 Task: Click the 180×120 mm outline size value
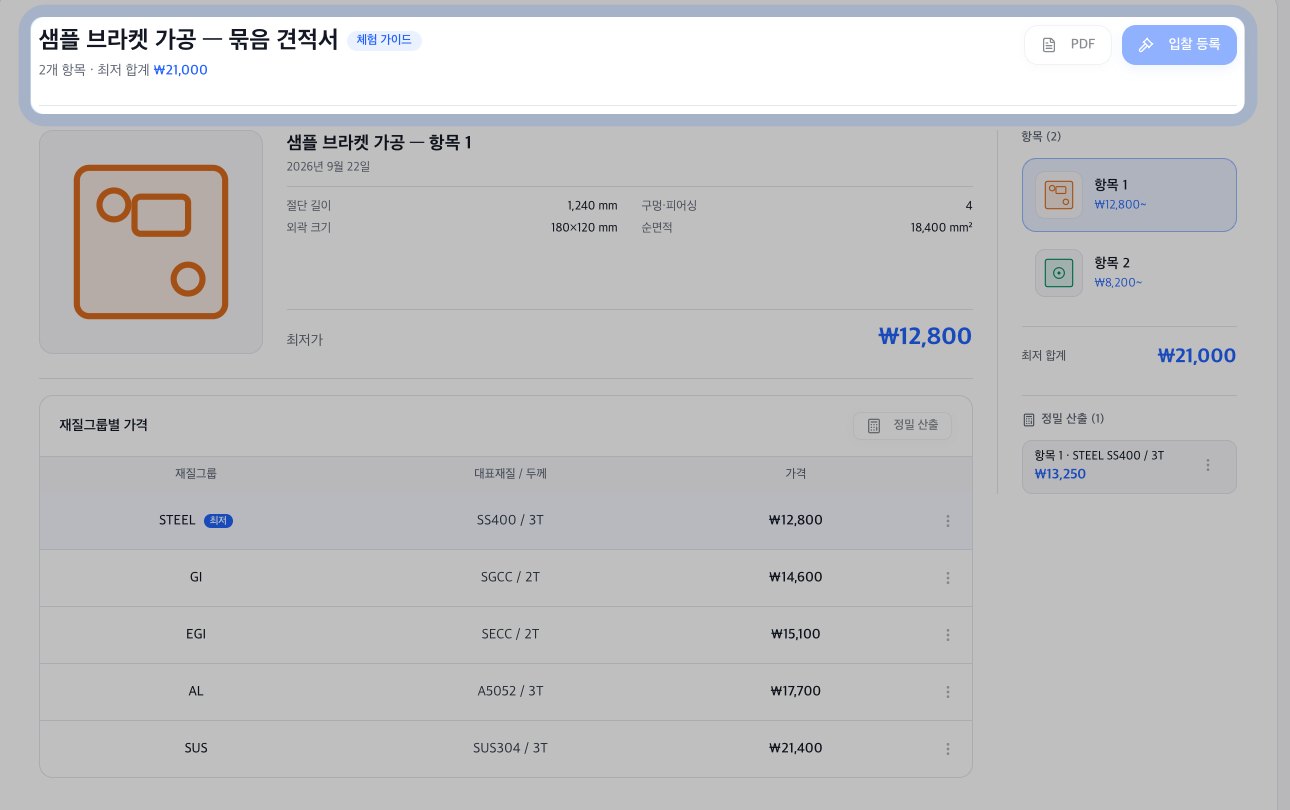point(585,227)
